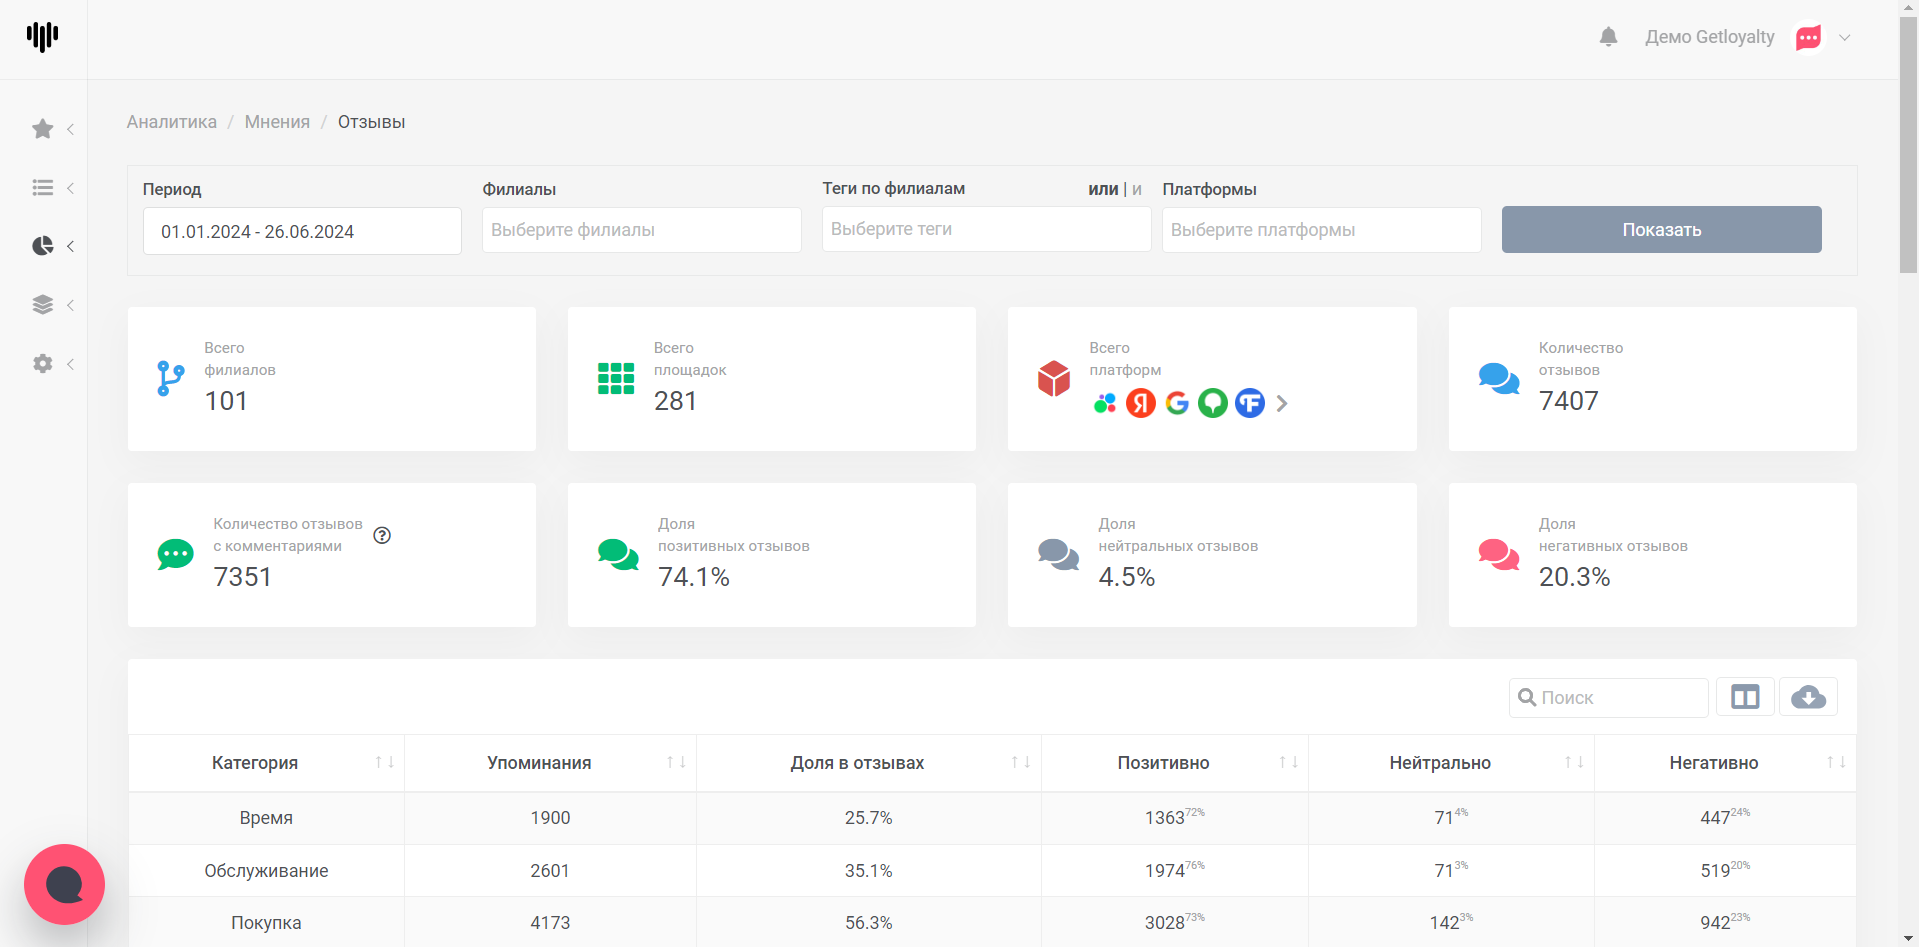Go to Аналитика breadcrumb

pyautogui.click(x=172, y=122)
